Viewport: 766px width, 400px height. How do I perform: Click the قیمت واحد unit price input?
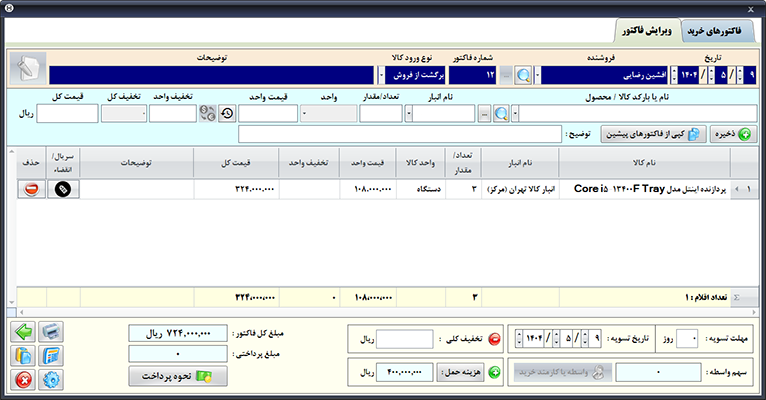[268, 114]
